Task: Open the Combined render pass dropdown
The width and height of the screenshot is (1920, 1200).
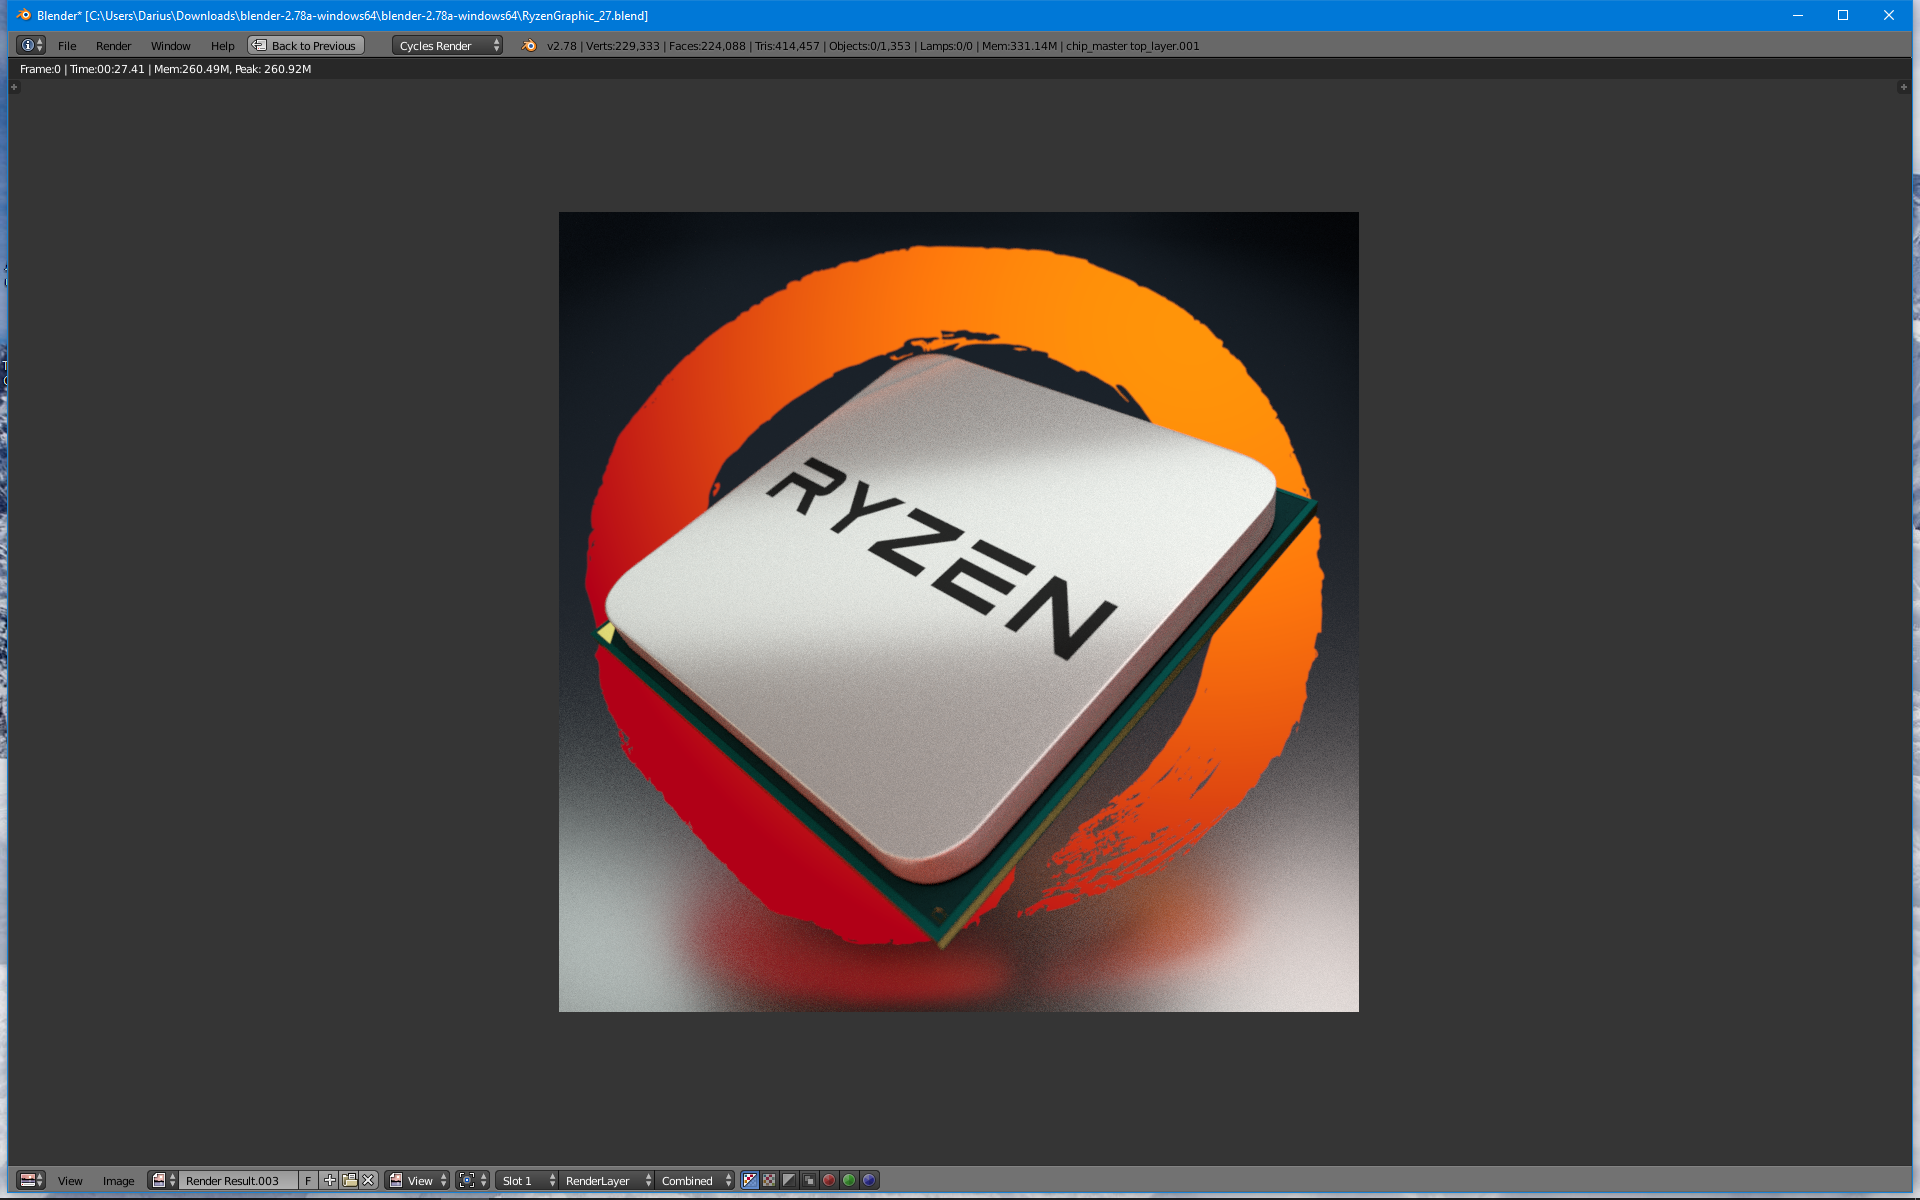Action: click(696, 1180)
